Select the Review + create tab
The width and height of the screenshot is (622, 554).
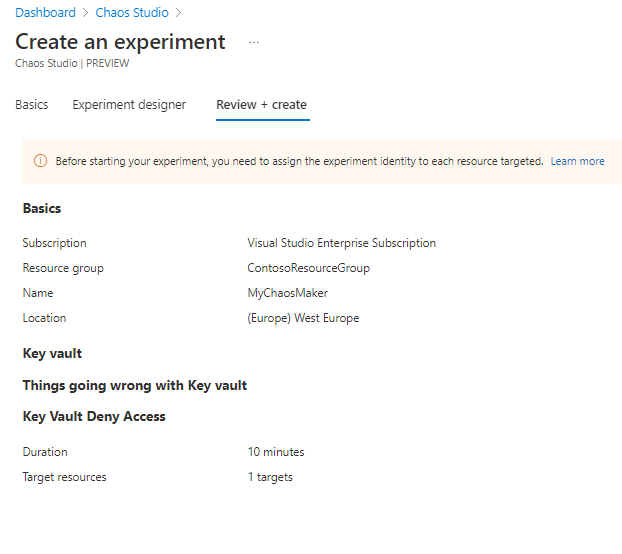coord(261,105)
